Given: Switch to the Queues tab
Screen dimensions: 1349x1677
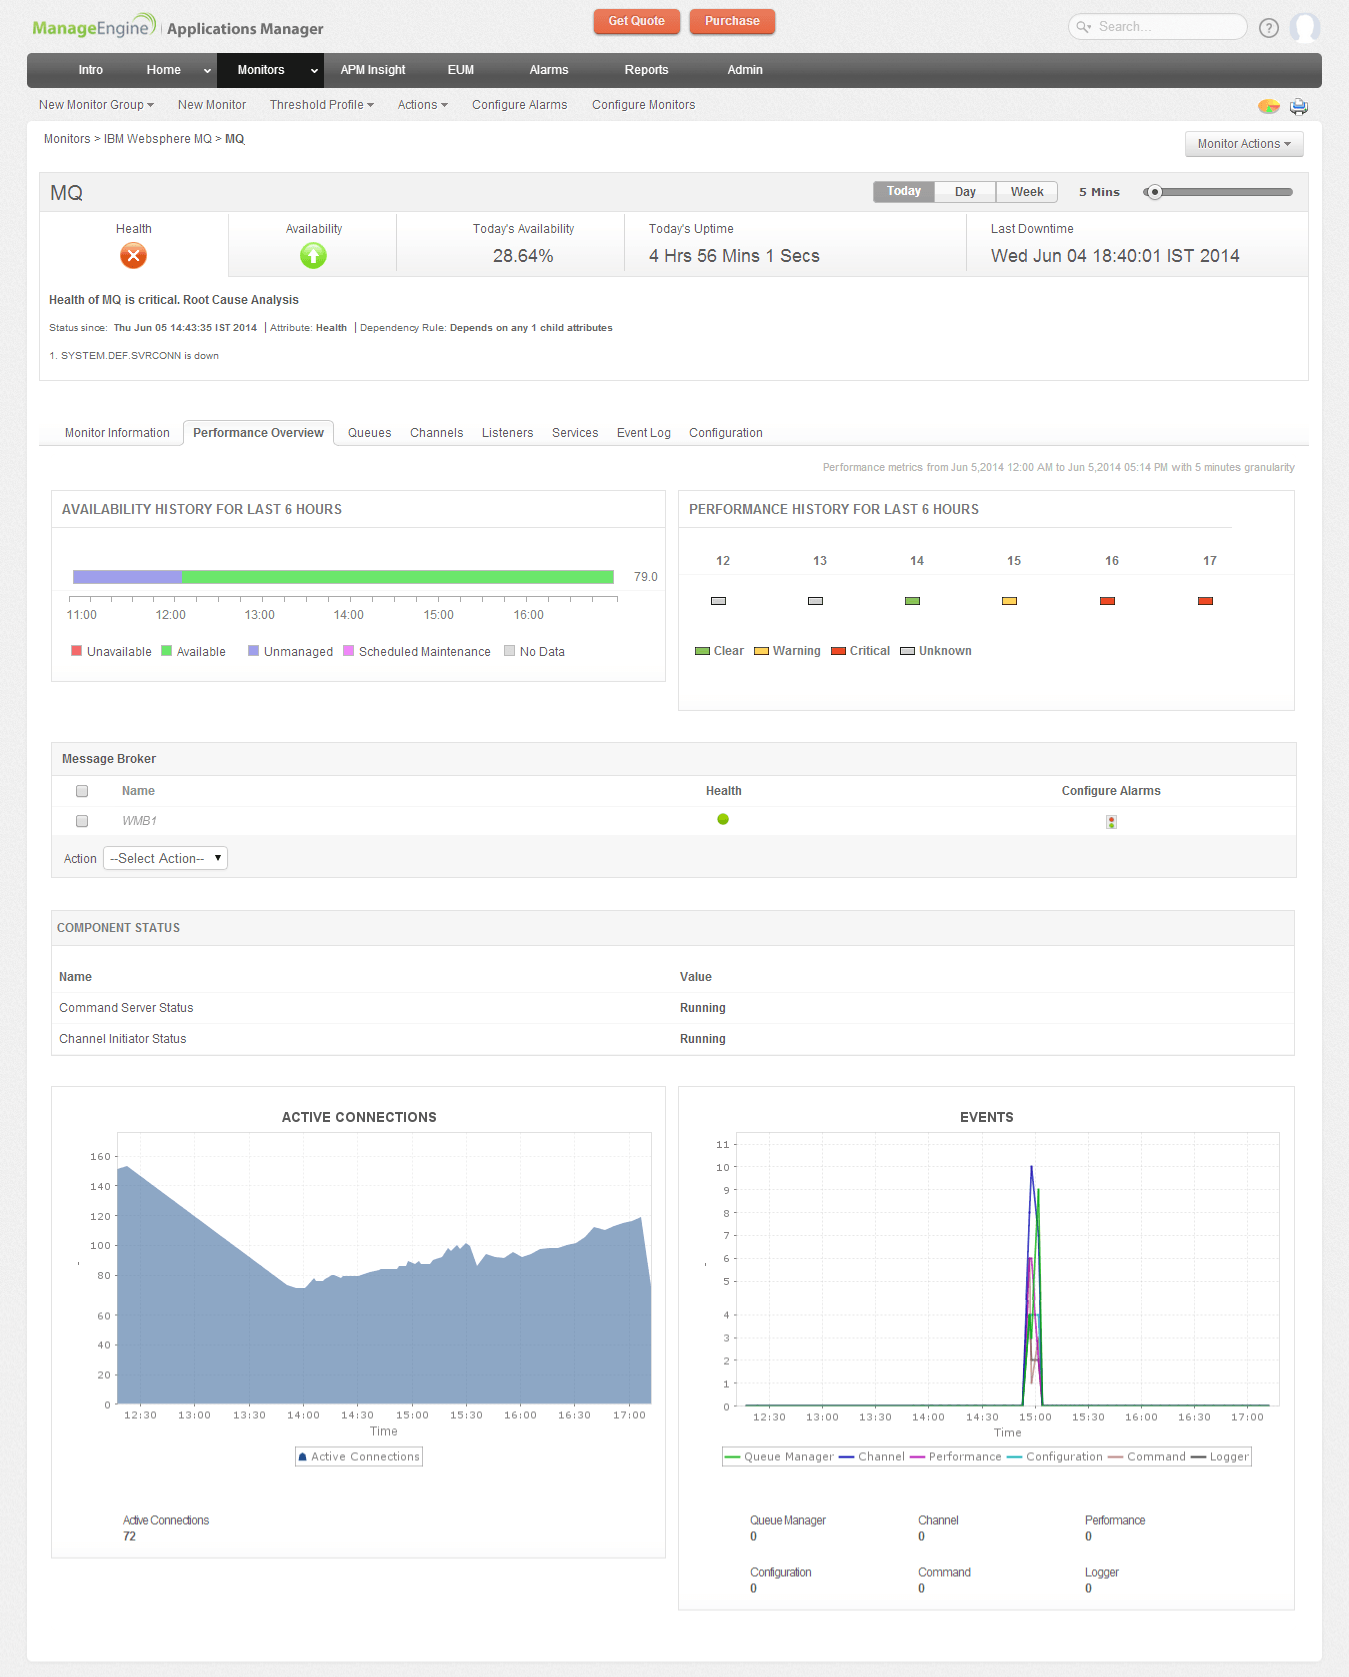Looking at the screenshot, I should [x=369, y=433].
